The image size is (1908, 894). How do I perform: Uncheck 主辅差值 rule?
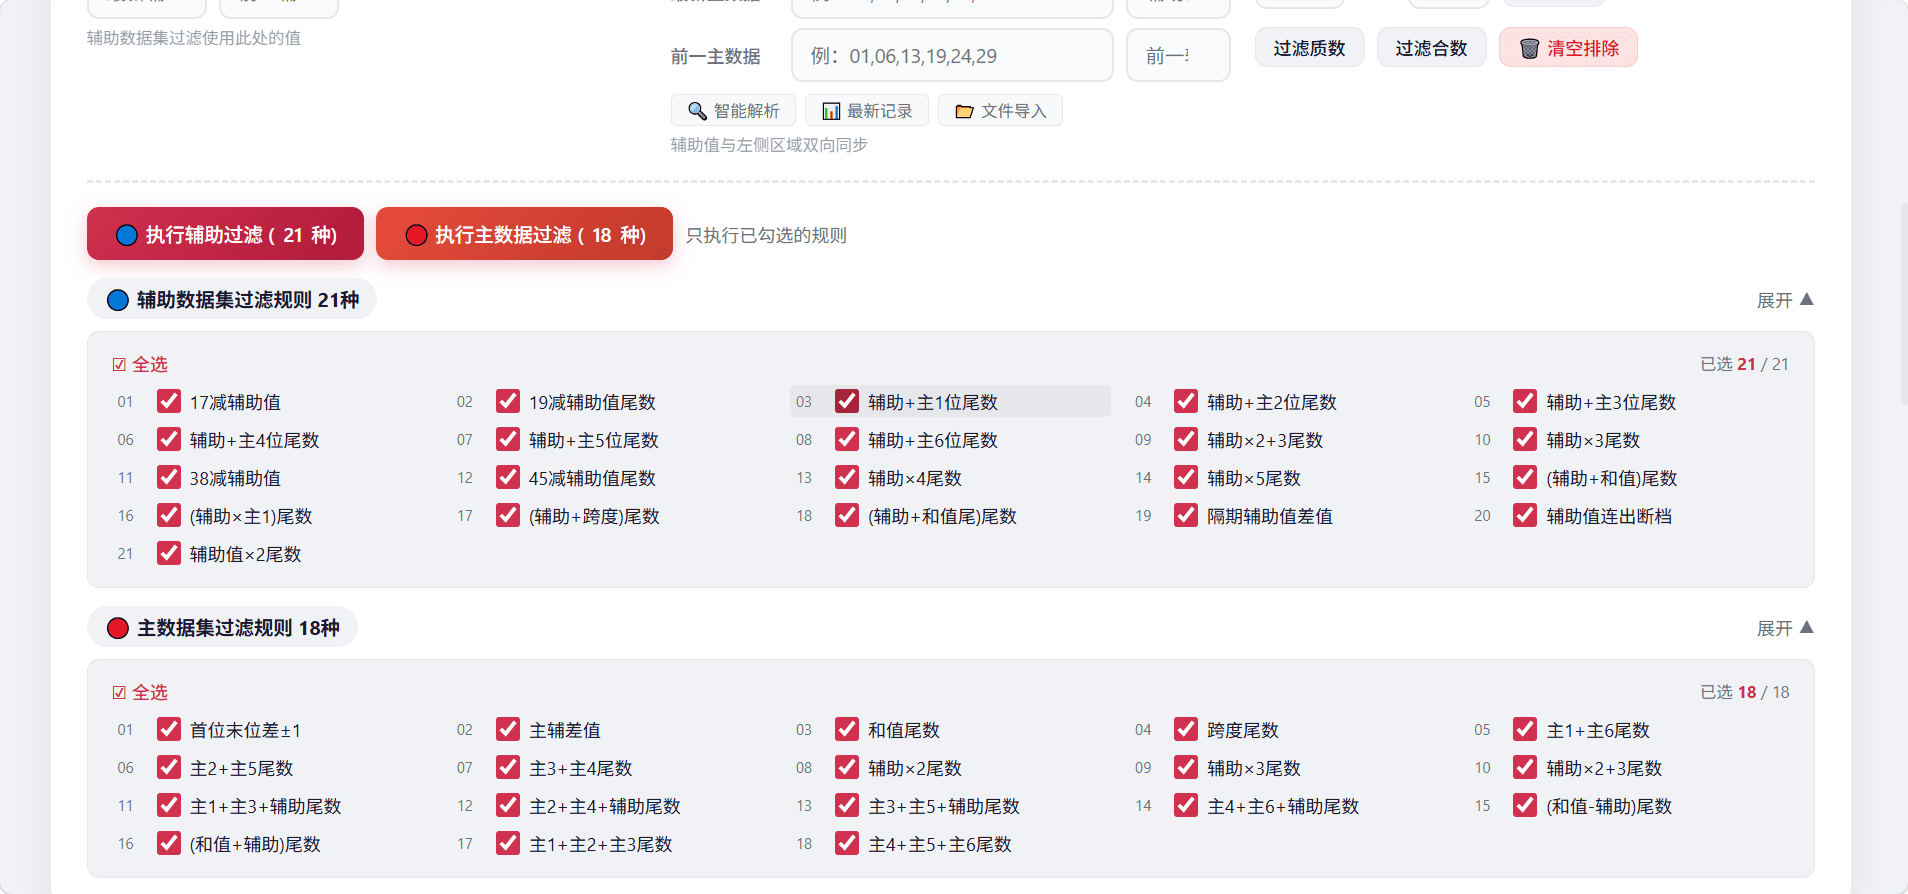[x=508, y=729]
